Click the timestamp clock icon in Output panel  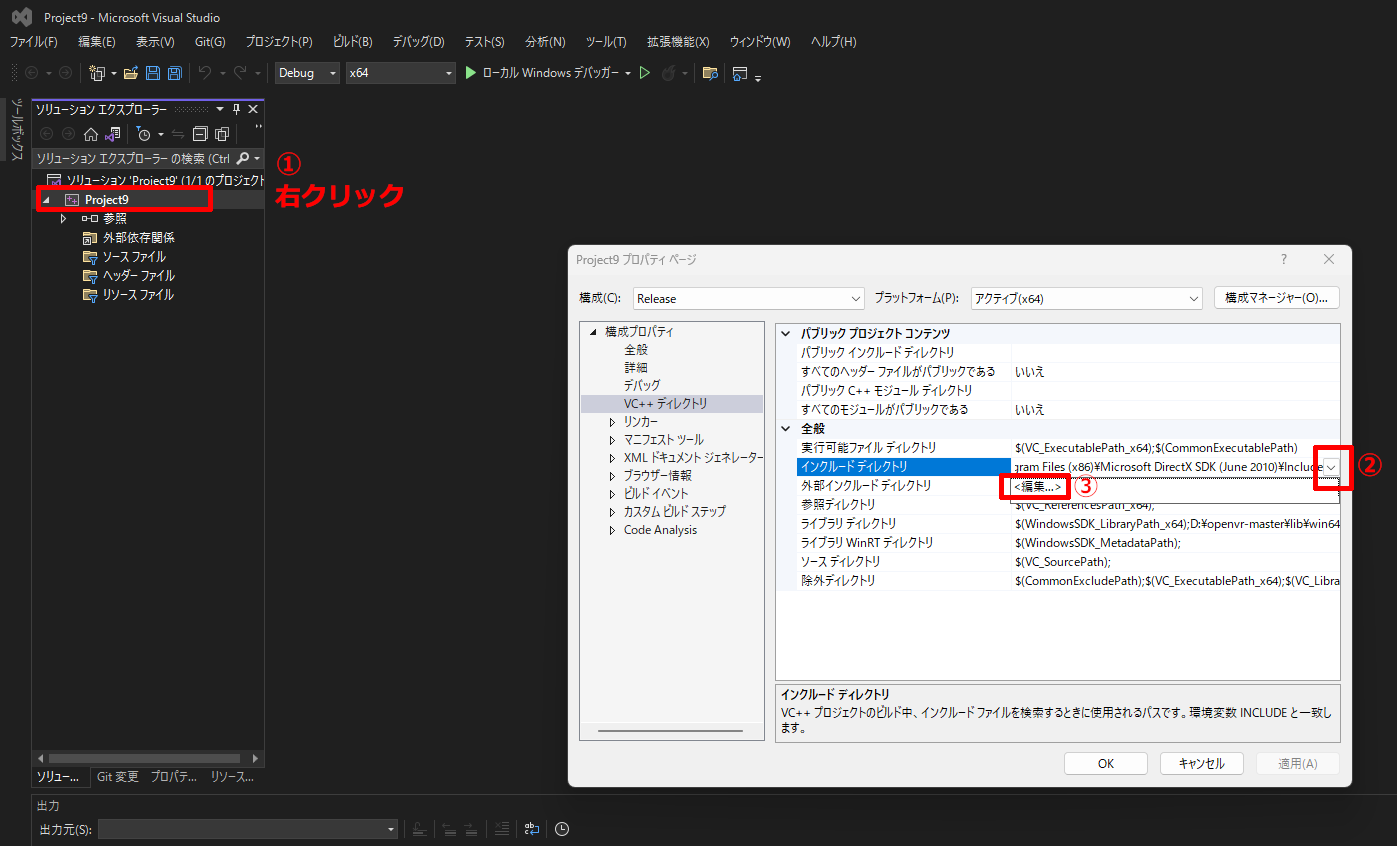(562, 829)
